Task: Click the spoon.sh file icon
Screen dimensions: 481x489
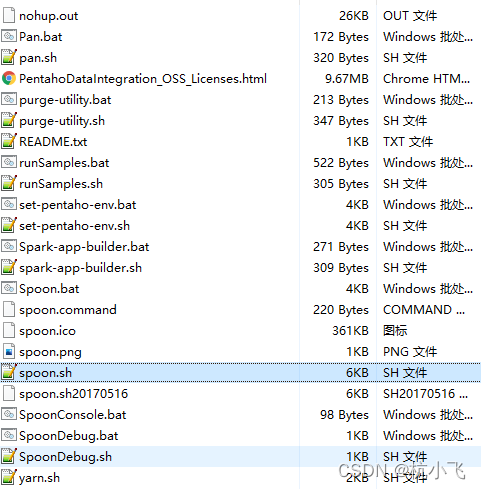Action: [9, 372]
